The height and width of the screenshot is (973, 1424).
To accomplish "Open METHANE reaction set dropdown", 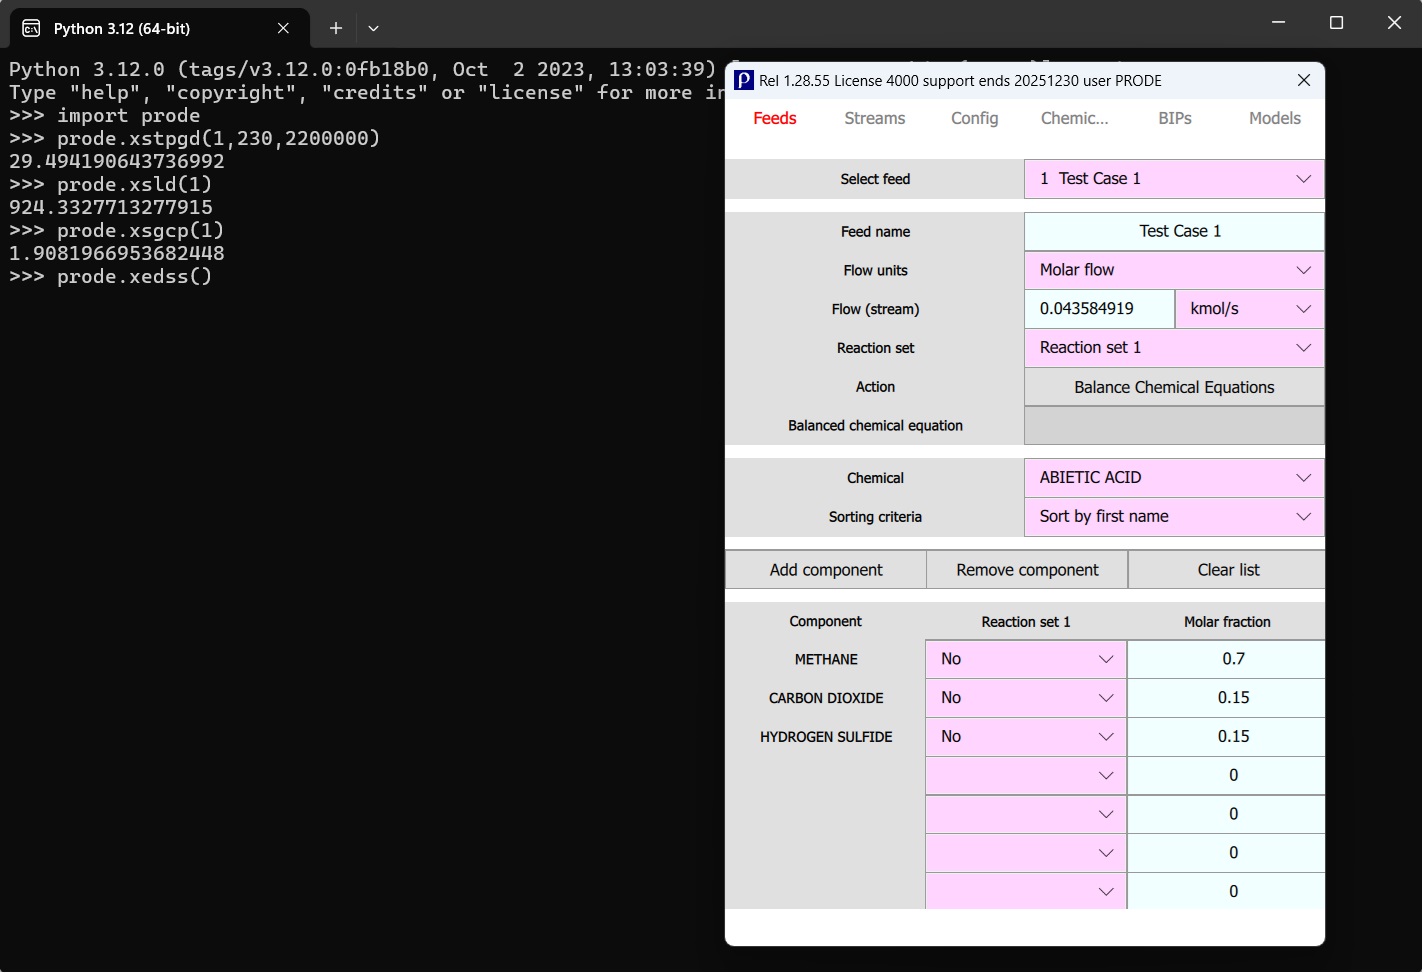I will (x=1026, y=659).
